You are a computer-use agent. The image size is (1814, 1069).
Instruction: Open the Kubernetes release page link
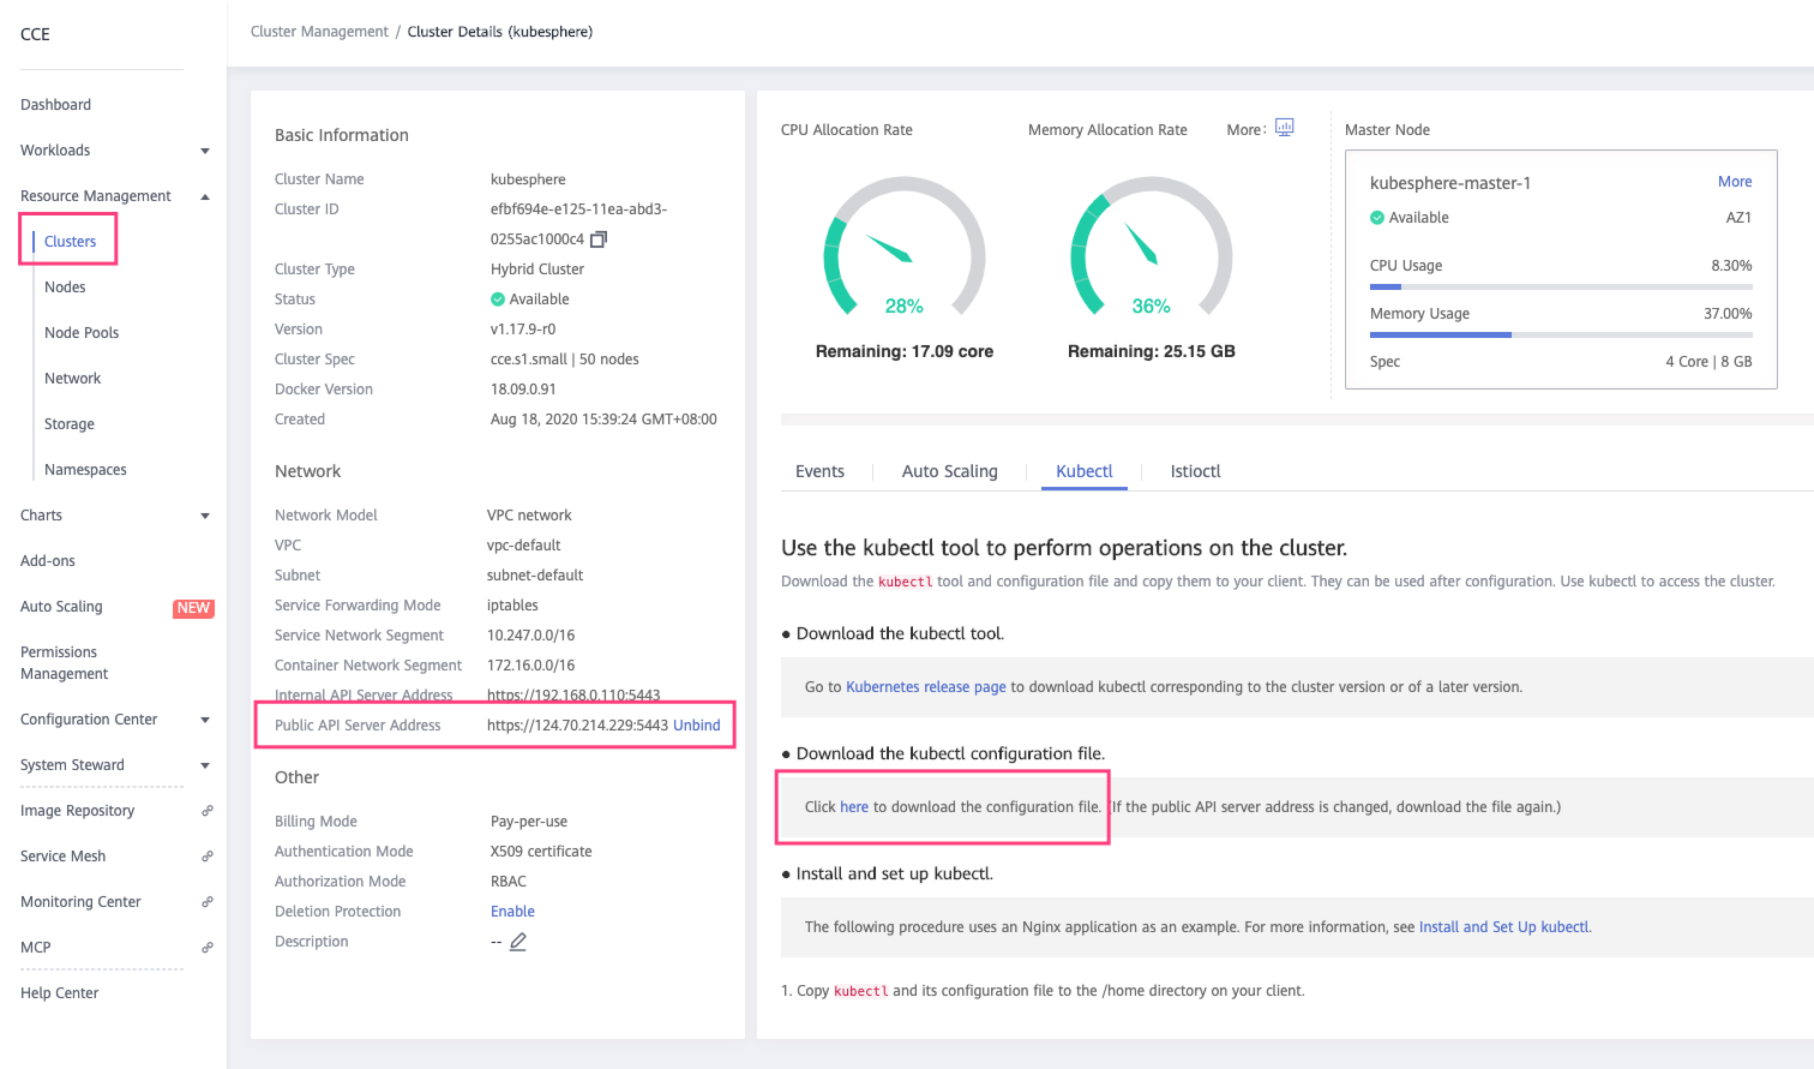click(x=925, y=687)
